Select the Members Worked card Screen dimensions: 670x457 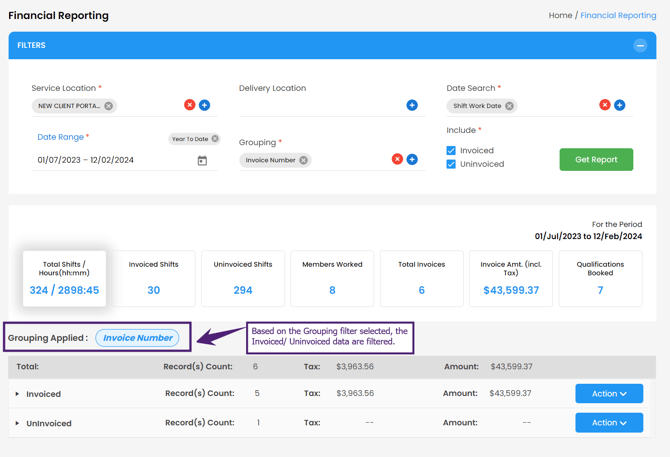pyautogui.click(x=332, y=278)
